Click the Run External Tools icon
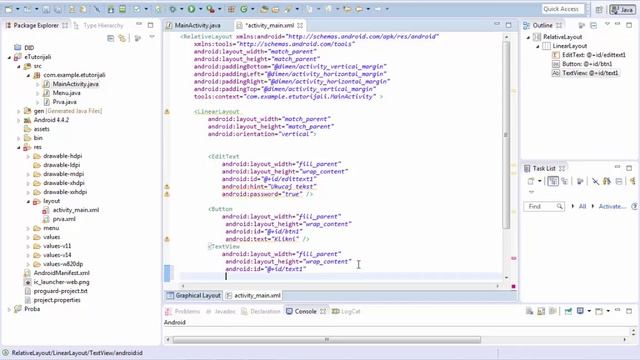The height and width of the screenshot is (360, 640). coord(210,9)
